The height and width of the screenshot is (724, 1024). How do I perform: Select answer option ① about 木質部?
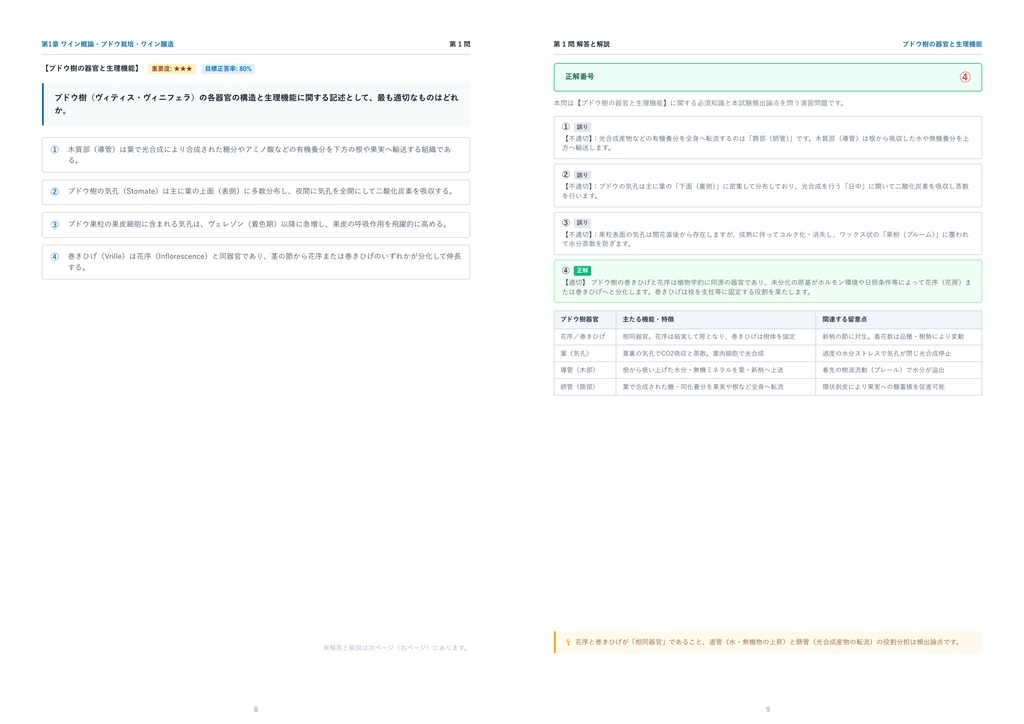click(x=256, y=155)
